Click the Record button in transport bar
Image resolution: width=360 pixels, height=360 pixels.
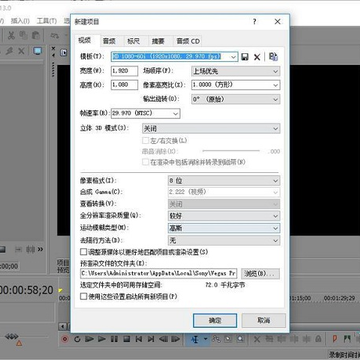click(65, 339)
